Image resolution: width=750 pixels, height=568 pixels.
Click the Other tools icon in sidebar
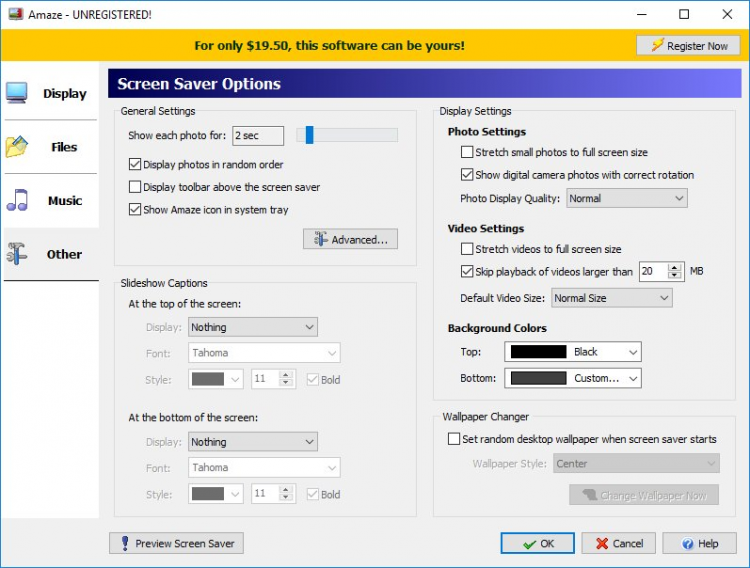pos(17,254)
